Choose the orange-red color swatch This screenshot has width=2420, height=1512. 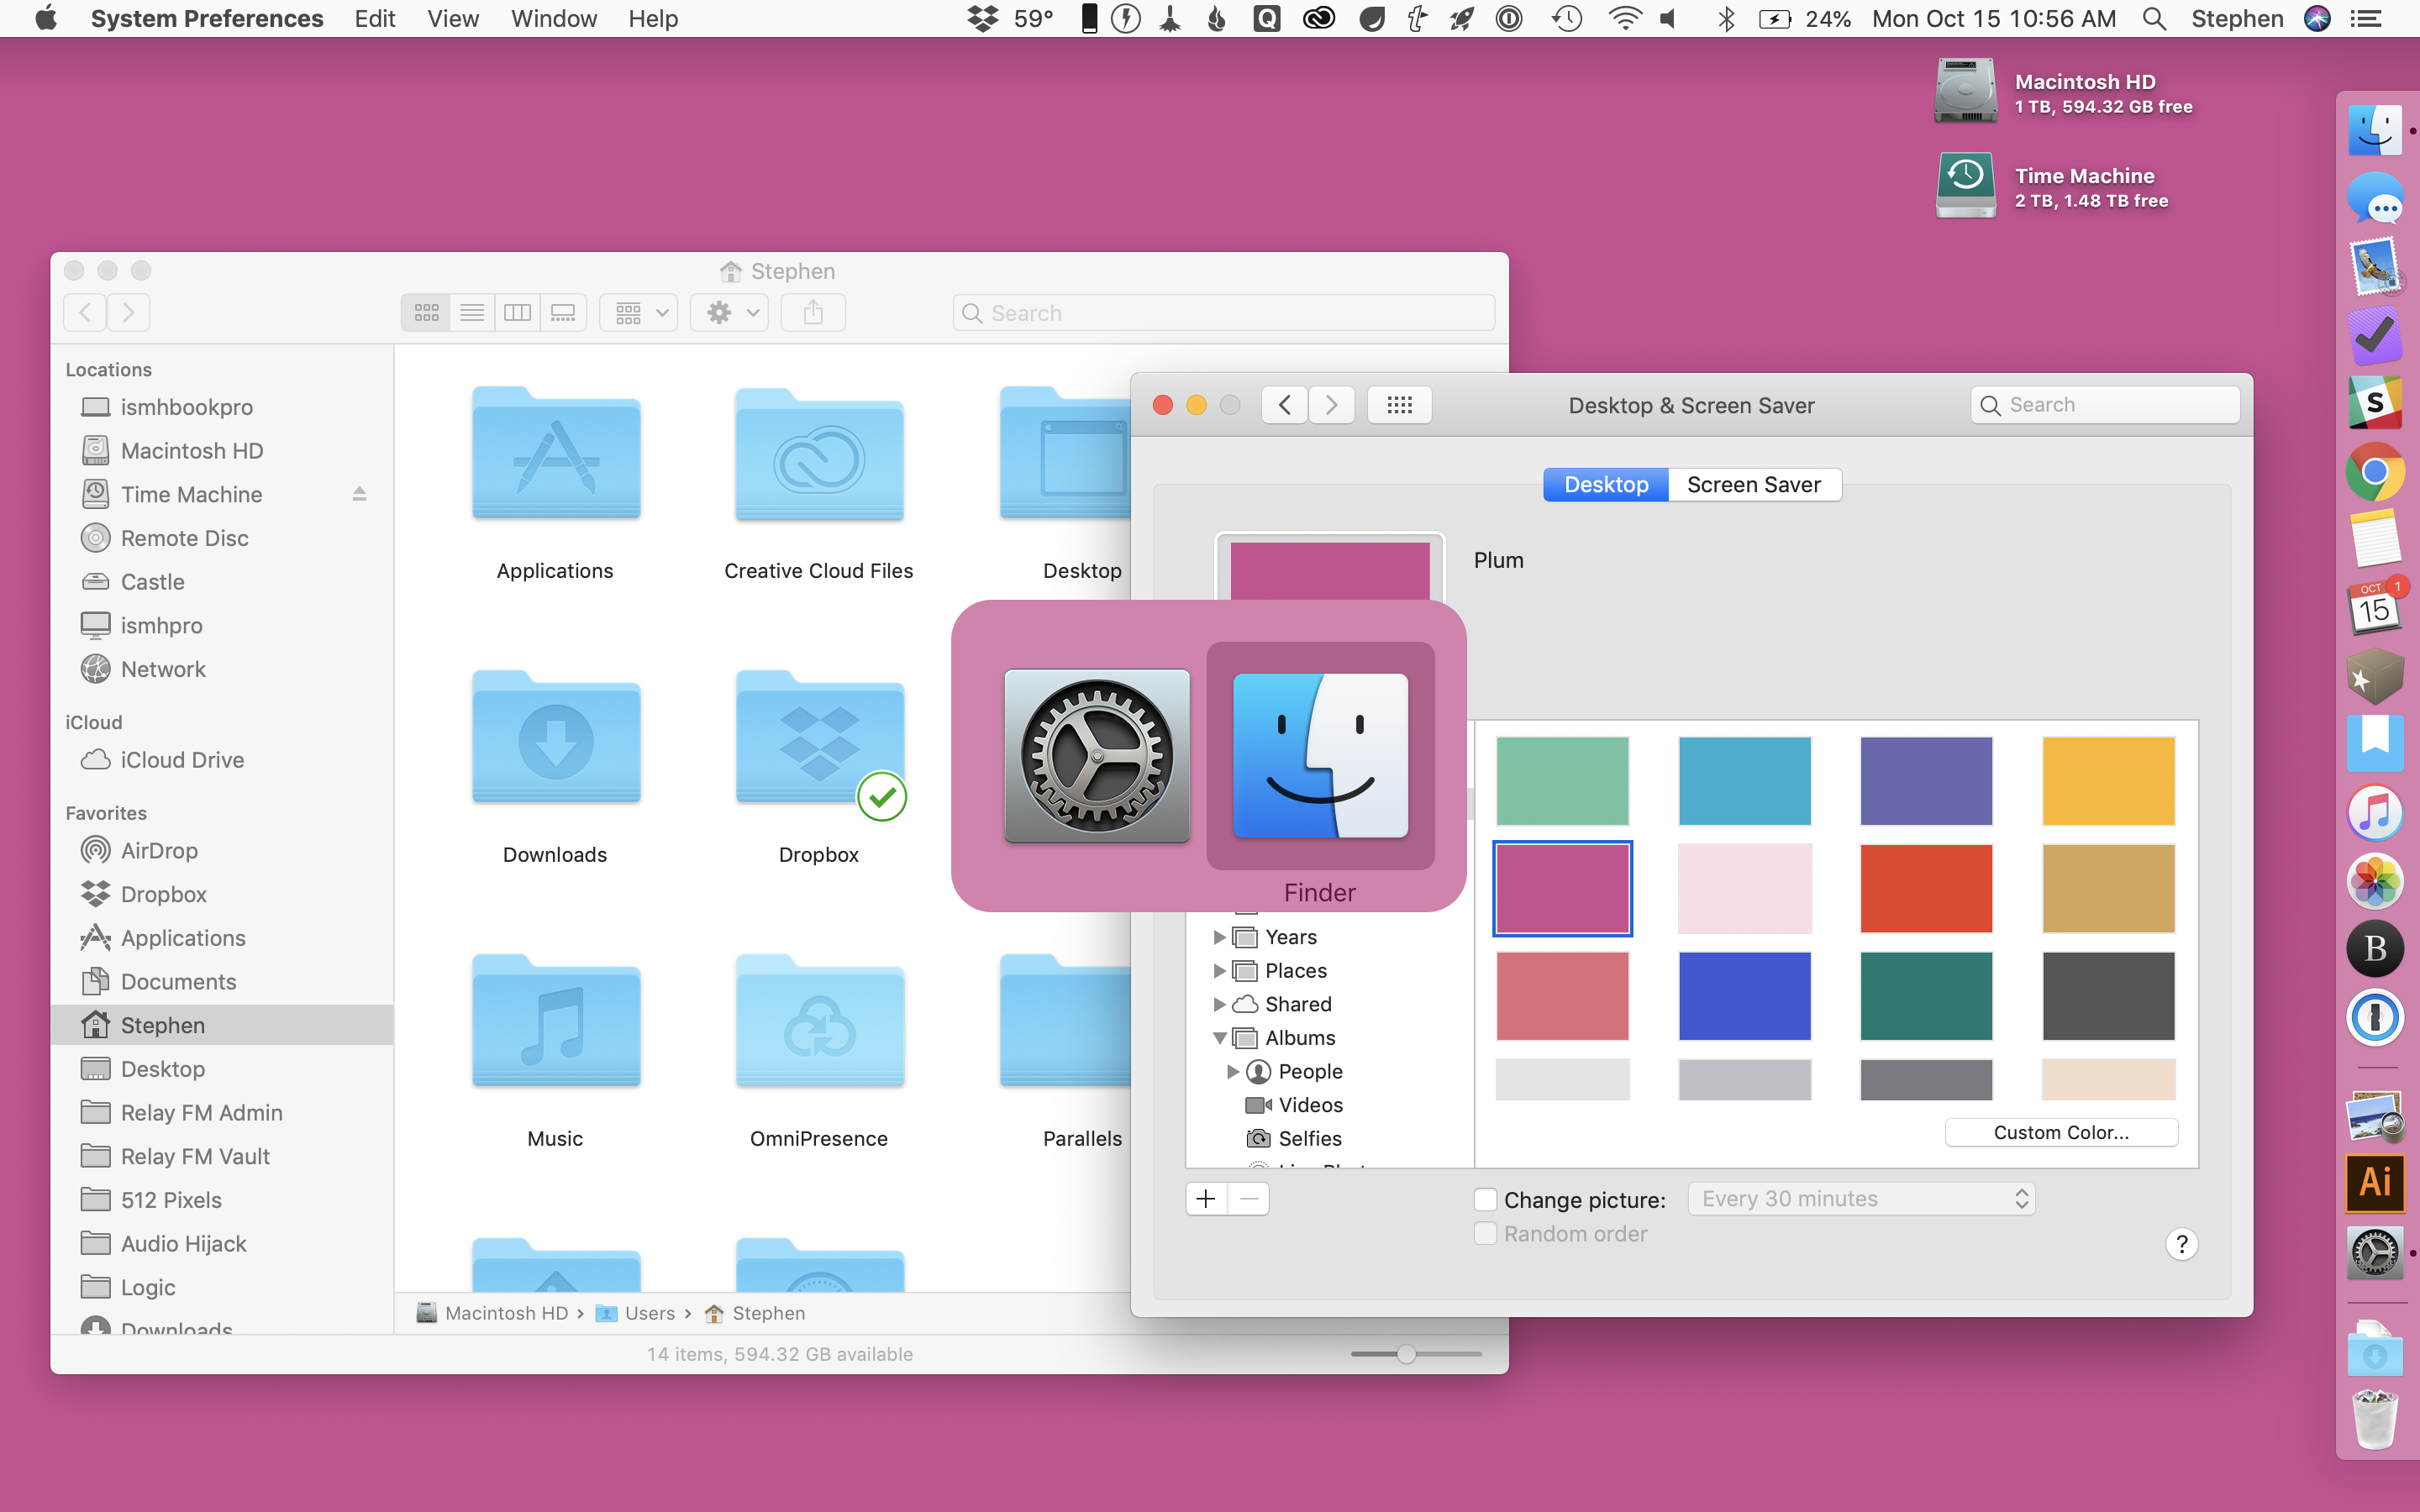[1926, 889]
